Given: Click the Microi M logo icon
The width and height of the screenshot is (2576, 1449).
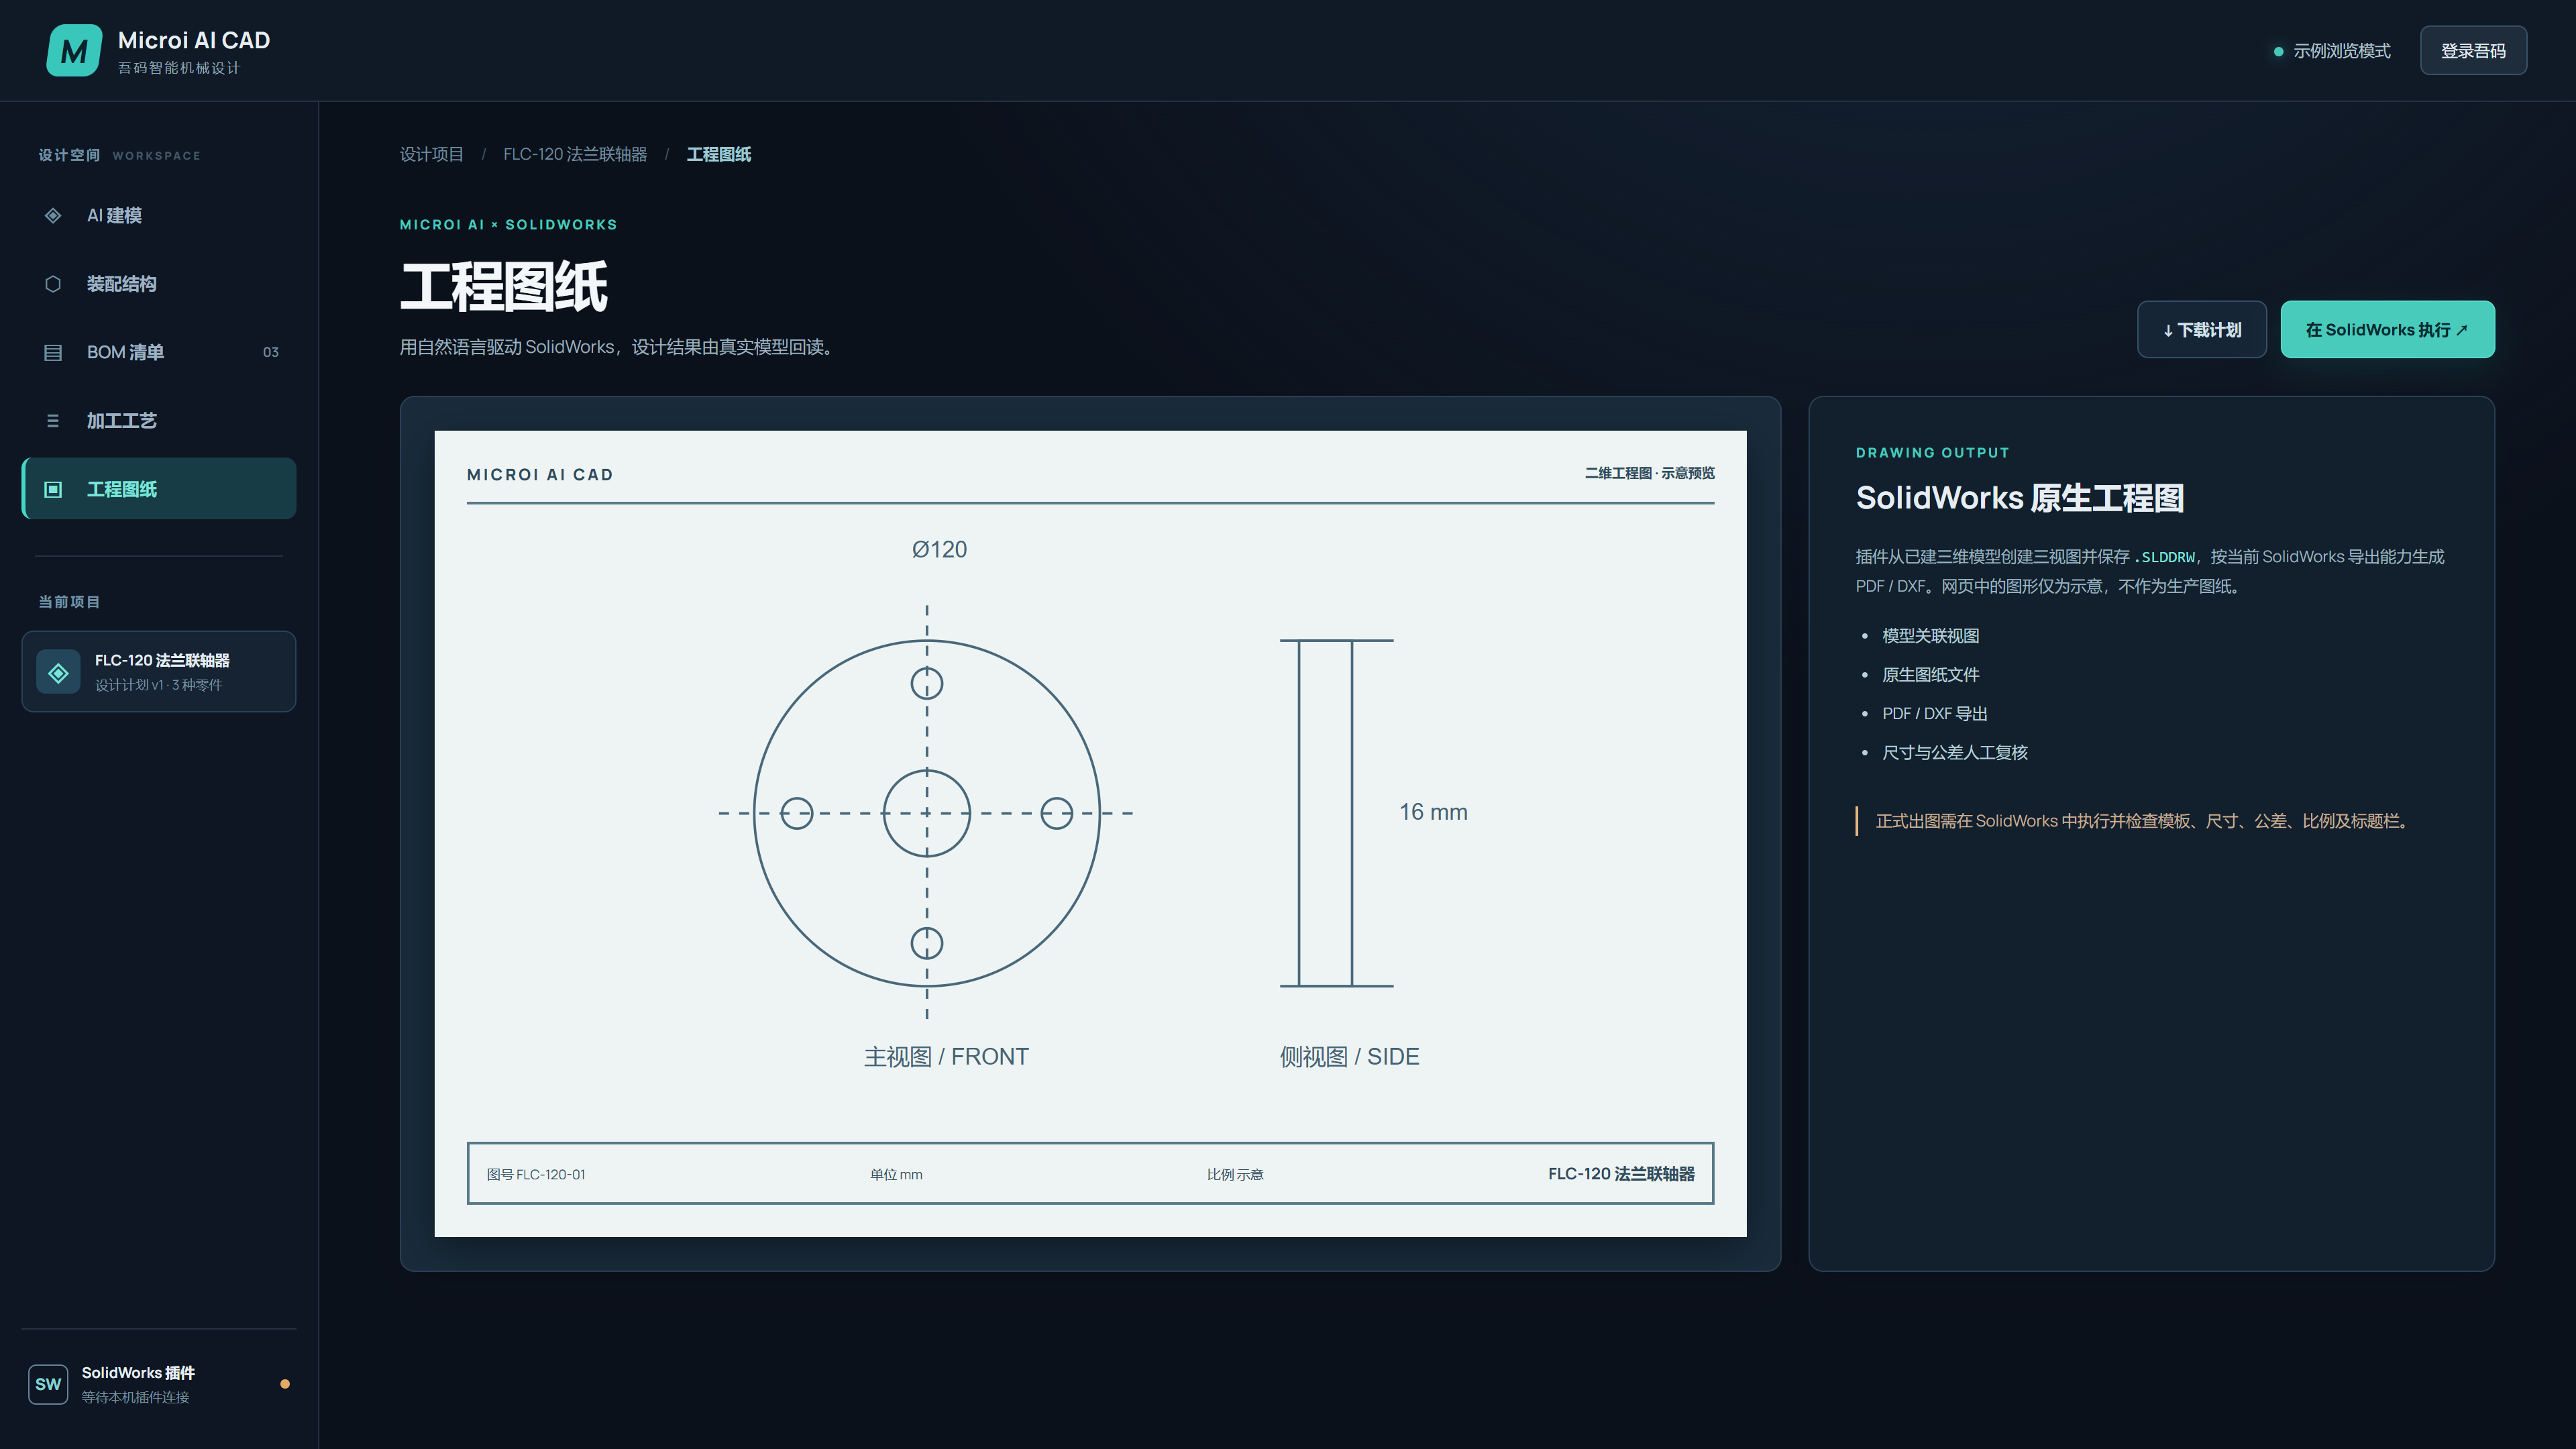Looking at the screenshot, I should click(74, 50).
